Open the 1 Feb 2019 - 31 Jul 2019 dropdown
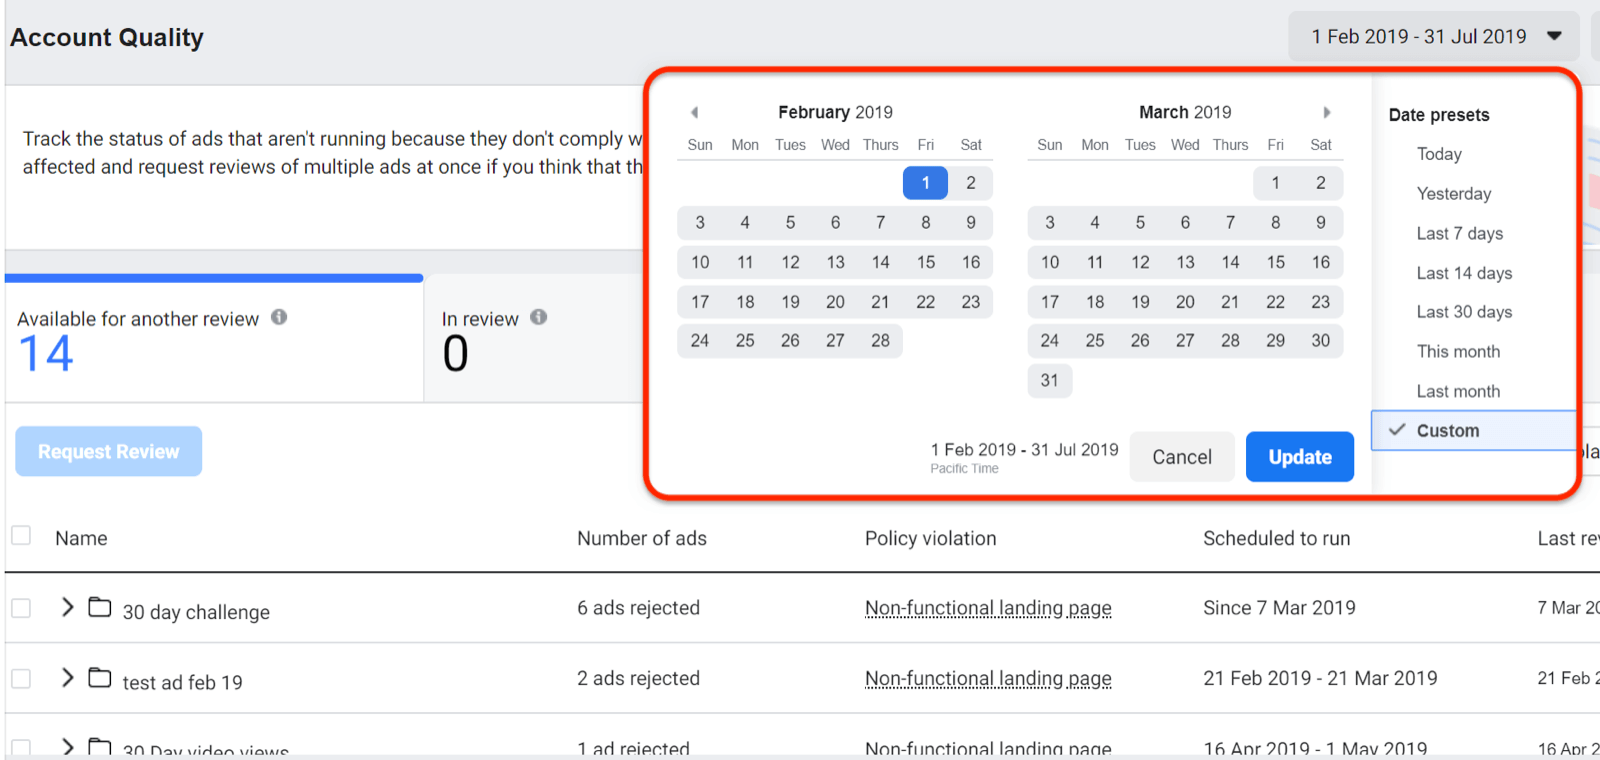Viewport: 1600px width, 760px height. 1434,37
